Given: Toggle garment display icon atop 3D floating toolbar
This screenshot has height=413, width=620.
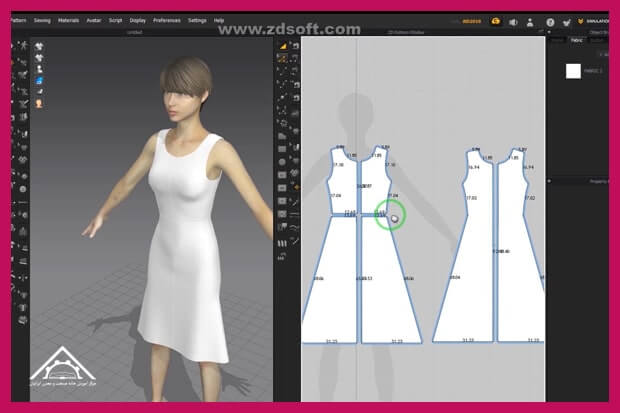Looking at the screenshot, I should (38, 46).
